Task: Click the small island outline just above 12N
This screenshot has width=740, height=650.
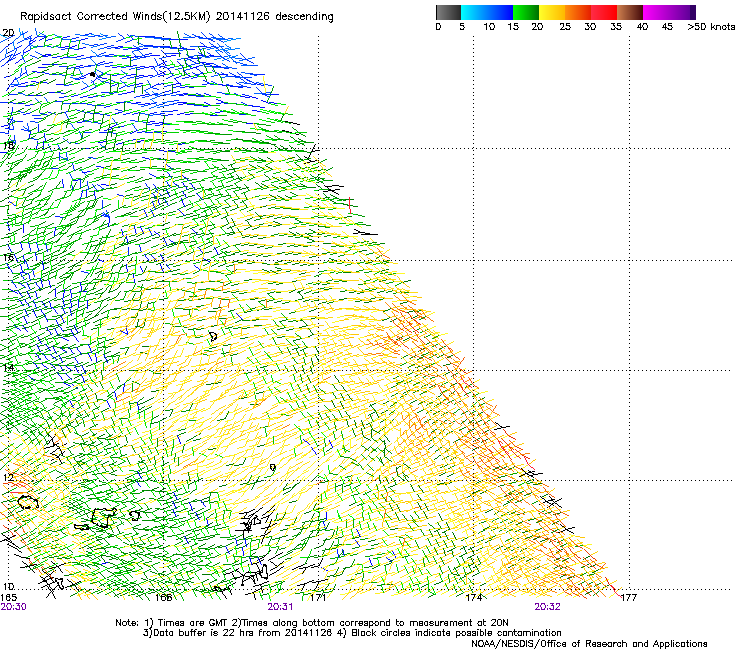Action: pyautogui.click(x=272, y=467)
